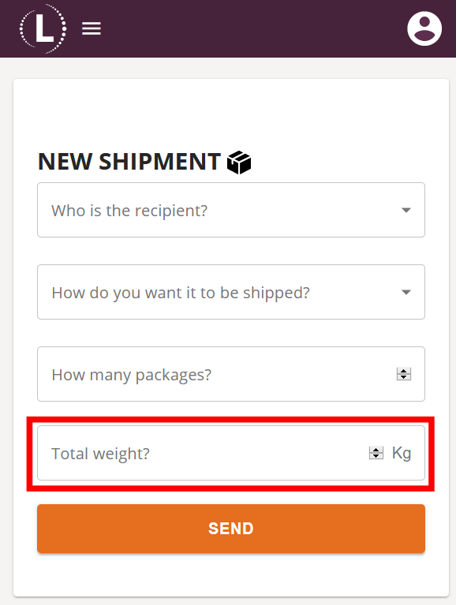The height and width of the screenshot is (605, 457).
Task: Decrease package count with down arrow
Action: (404, 377)
